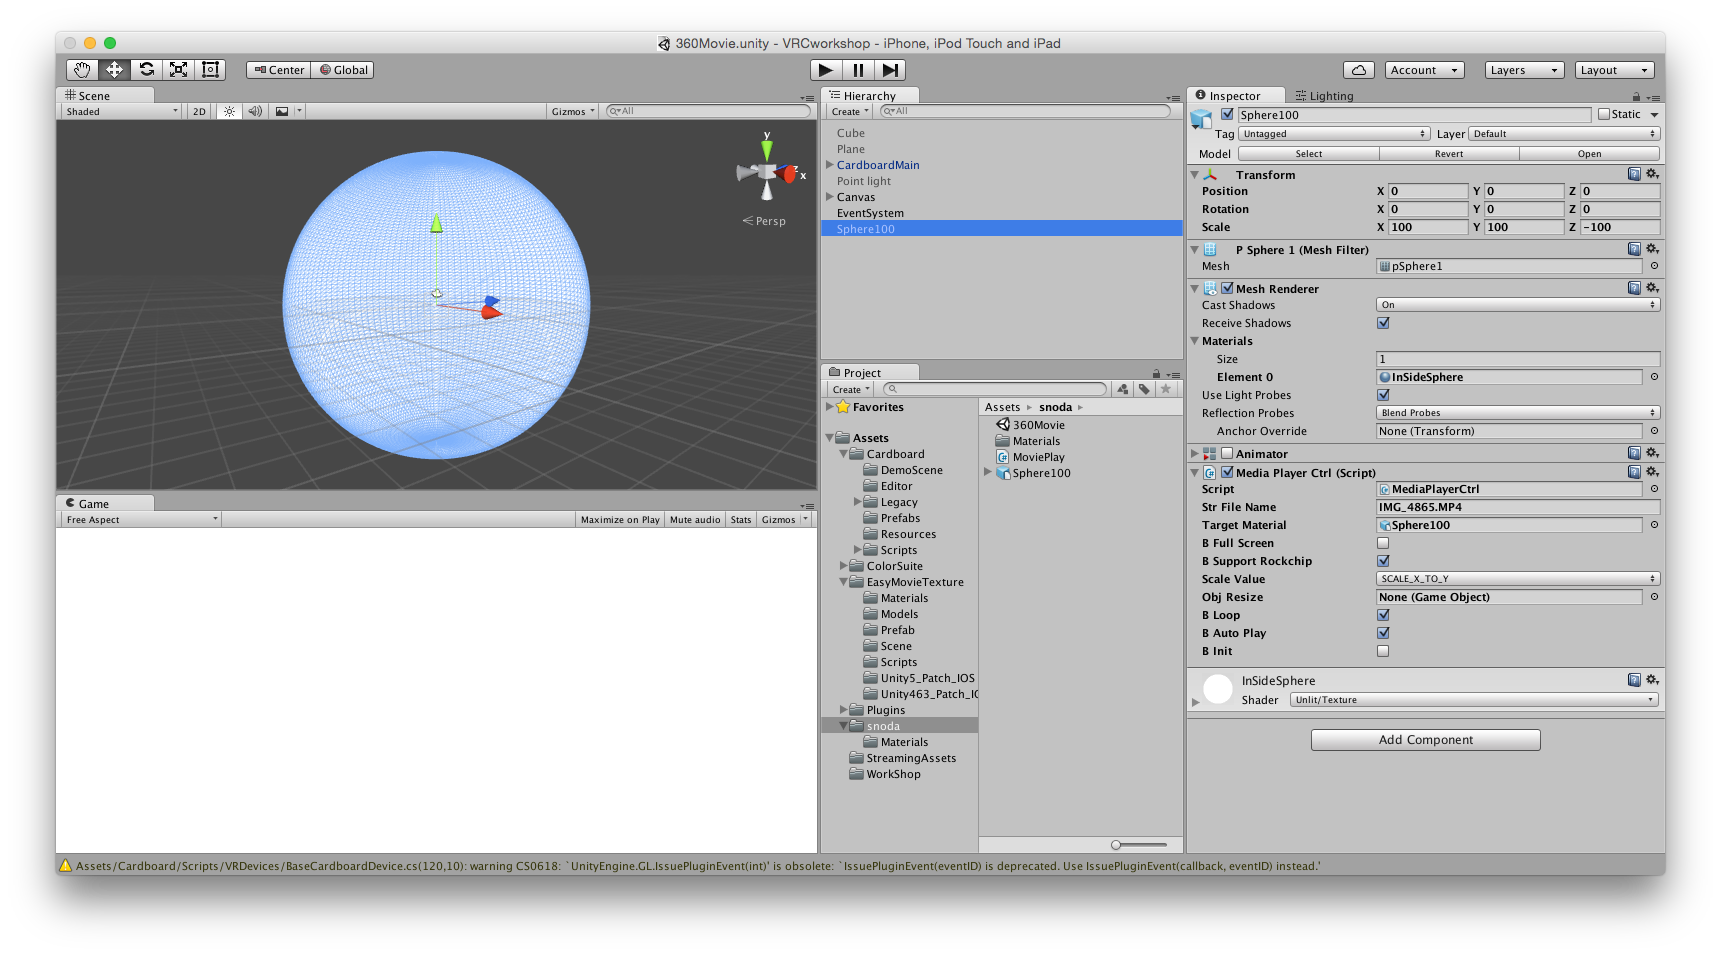Click the Add Component button
1721x955 pixels.
(1426, 740)
